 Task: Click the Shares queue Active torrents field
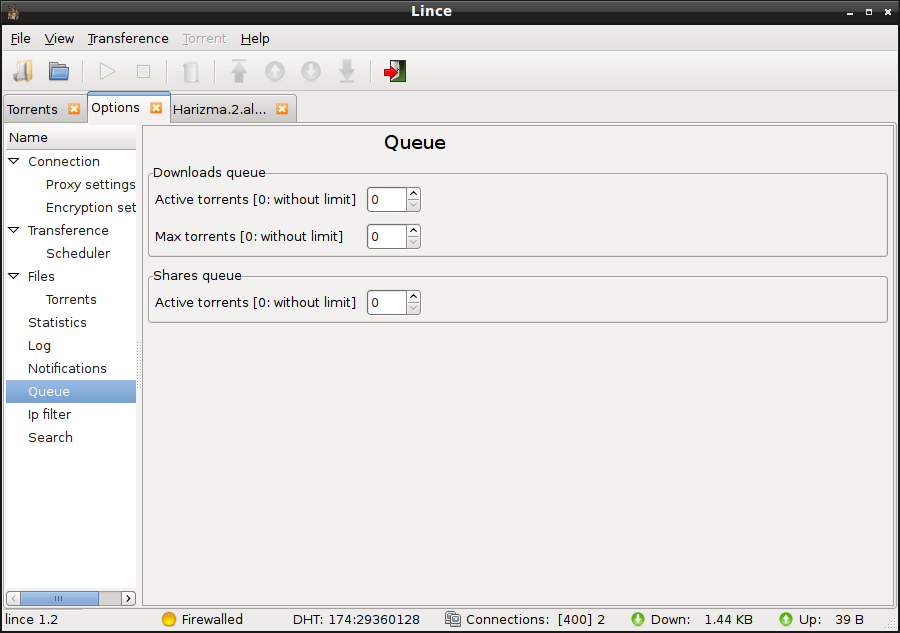click(387, 302)
